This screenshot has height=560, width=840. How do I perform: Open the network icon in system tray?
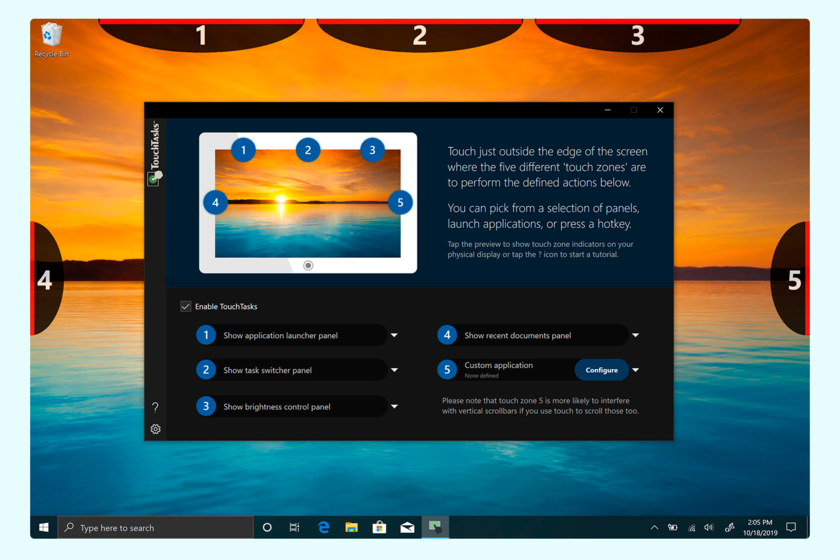pyautogui.click(x=692, y=528)
